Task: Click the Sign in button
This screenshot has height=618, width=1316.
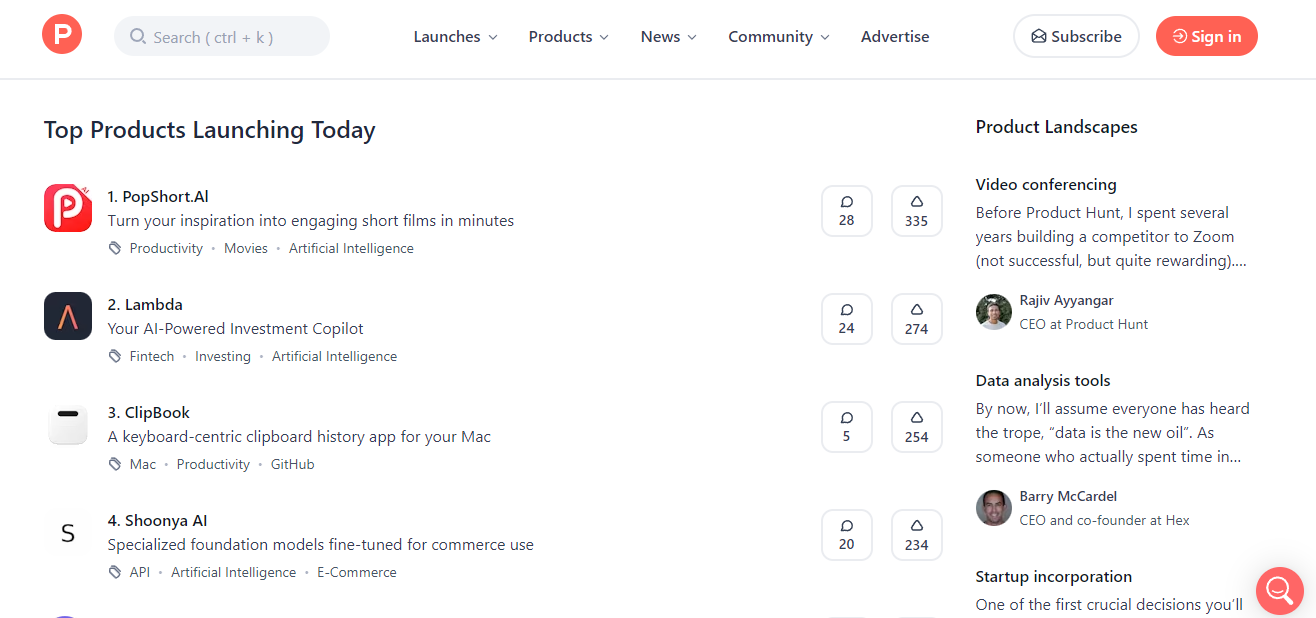Action: point(1207,36)
